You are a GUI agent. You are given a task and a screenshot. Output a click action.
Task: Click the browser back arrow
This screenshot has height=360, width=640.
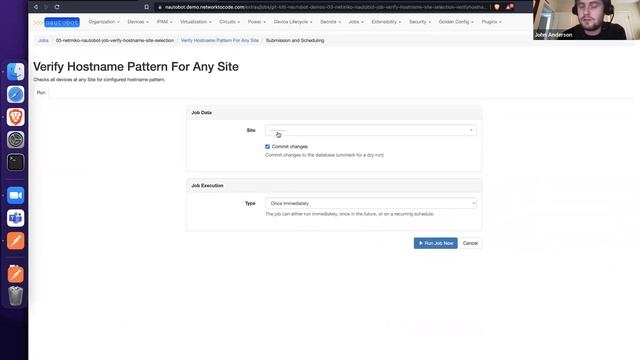click(36, 7)
